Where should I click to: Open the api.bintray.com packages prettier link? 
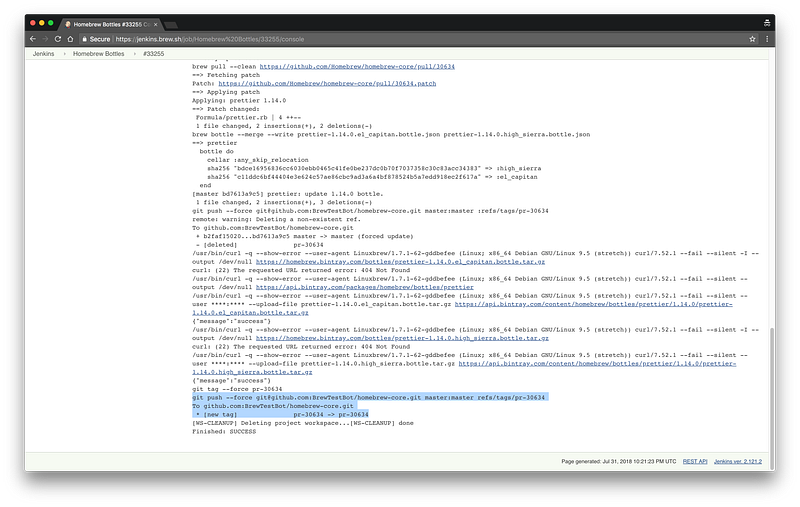(x=364, y=287)
